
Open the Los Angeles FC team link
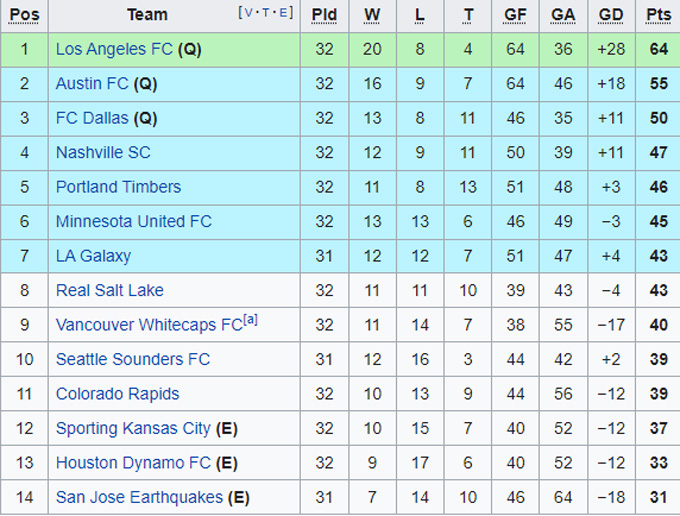pyautogui.click(x=114, y=49)
